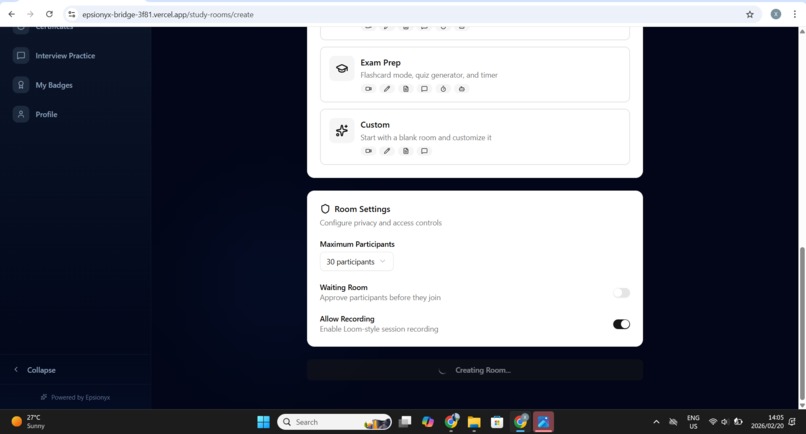
Task: Click 'Flashcard mode, quiz generator, and timer' text
Action: (x=429, y=75)
